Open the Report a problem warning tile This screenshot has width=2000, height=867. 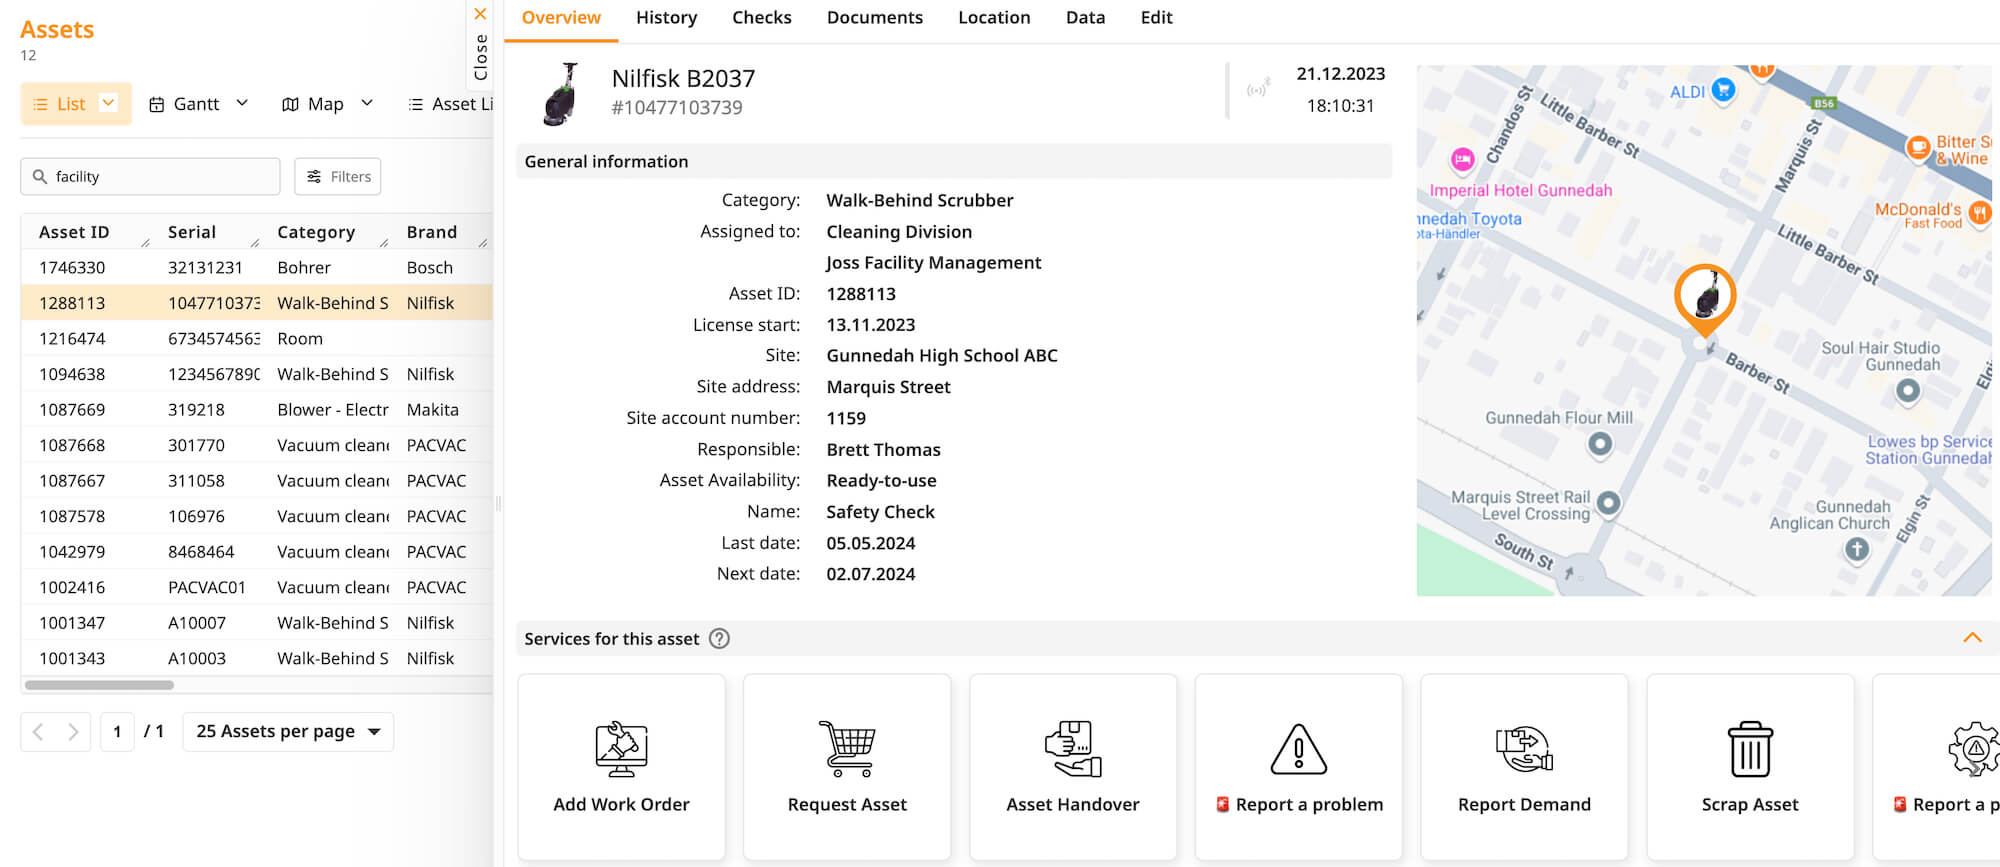click(1299, 767)
